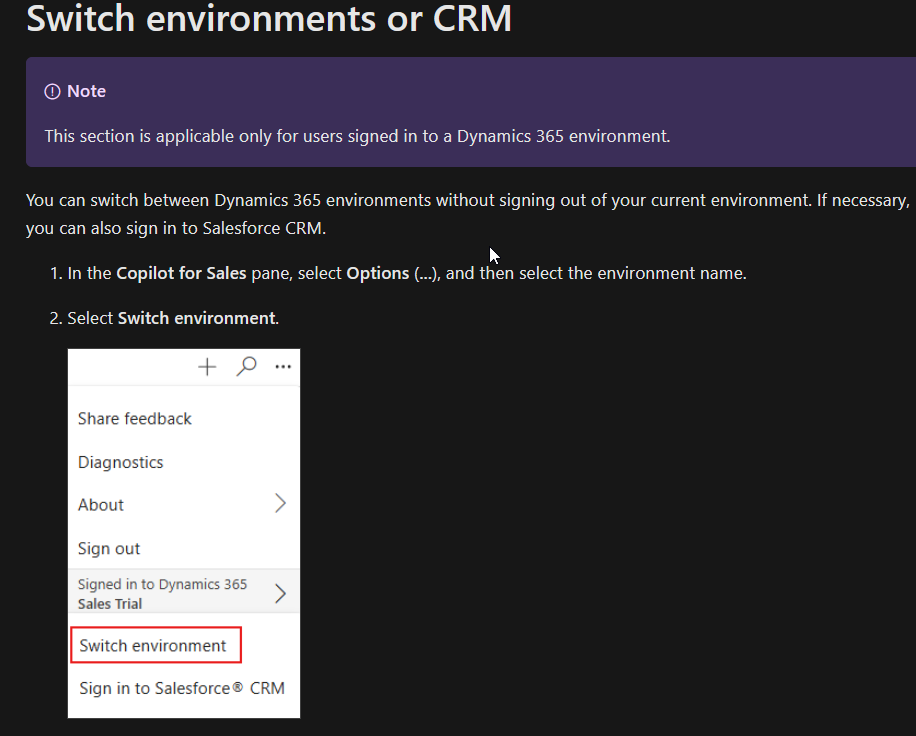Choose Sign in to Salesforce CRM
This screenshot has height=736, width=916.
[182, 689]
